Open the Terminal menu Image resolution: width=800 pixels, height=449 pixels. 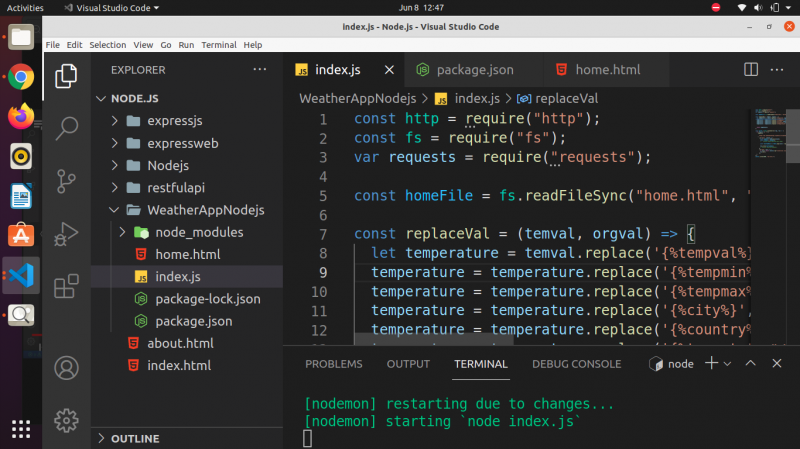[x=219, y=45]
